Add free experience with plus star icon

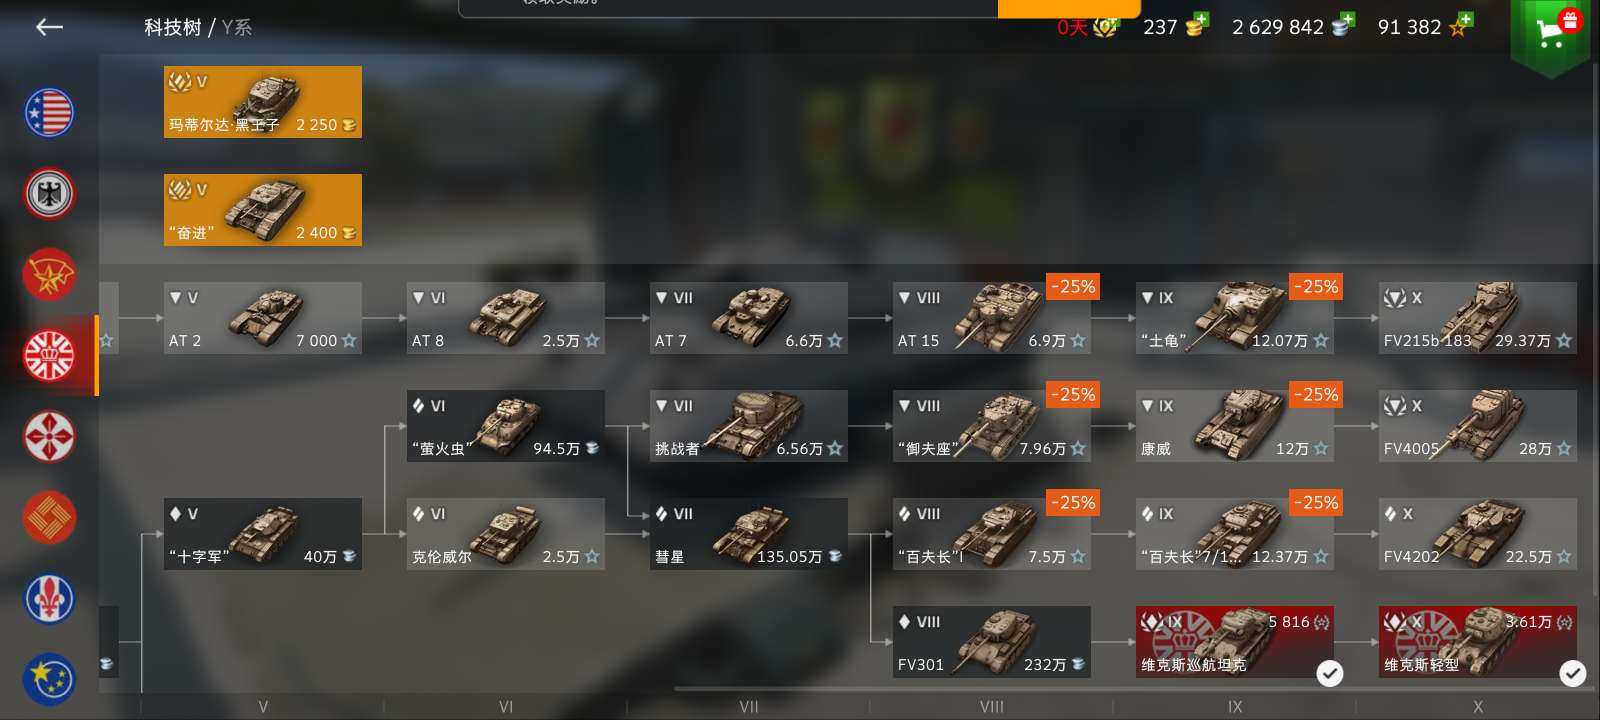(x=1463, y=25)
